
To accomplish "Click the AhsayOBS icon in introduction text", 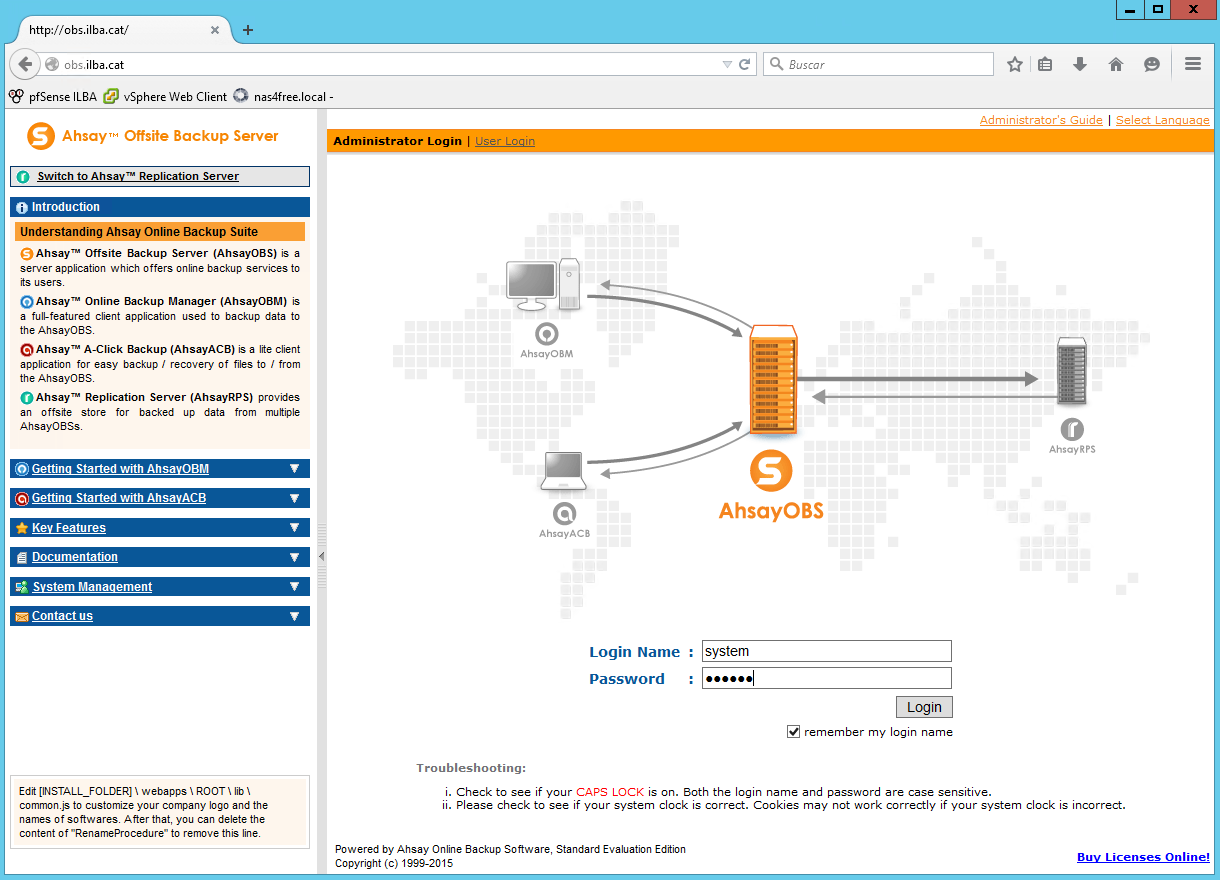I will [x=27, y=254].
